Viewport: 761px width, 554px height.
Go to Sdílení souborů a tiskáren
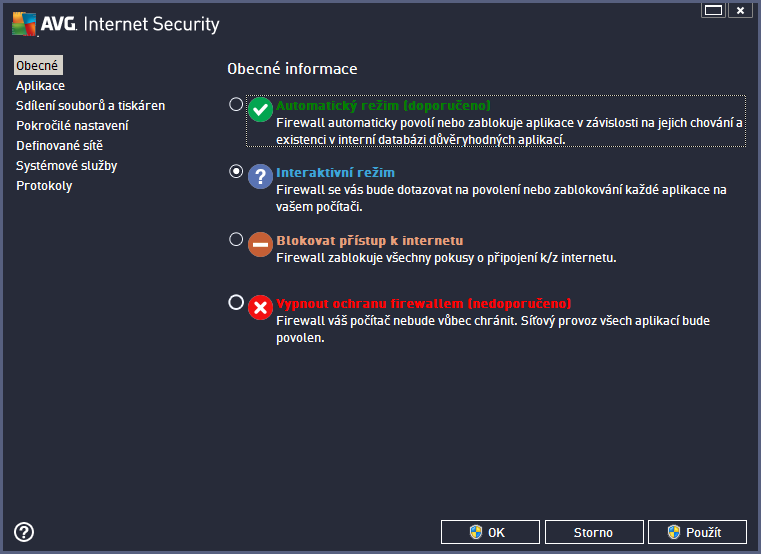(x=90, y=106)
